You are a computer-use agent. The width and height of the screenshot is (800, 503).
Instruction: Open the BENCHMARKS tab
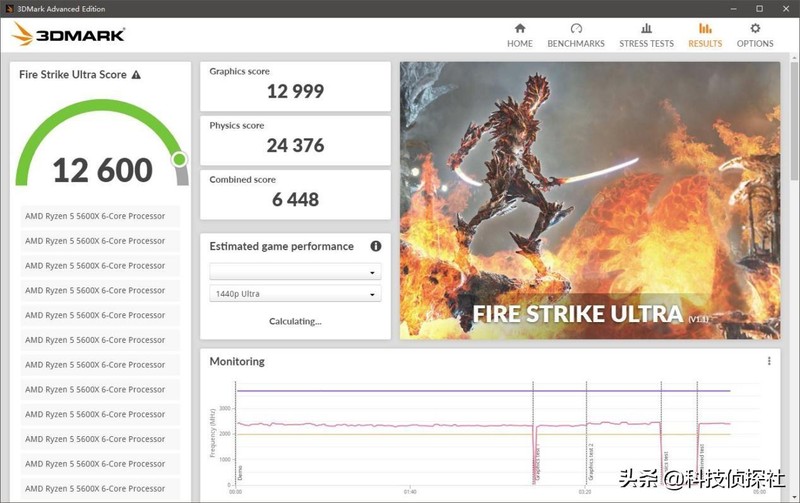coord(576,35)
